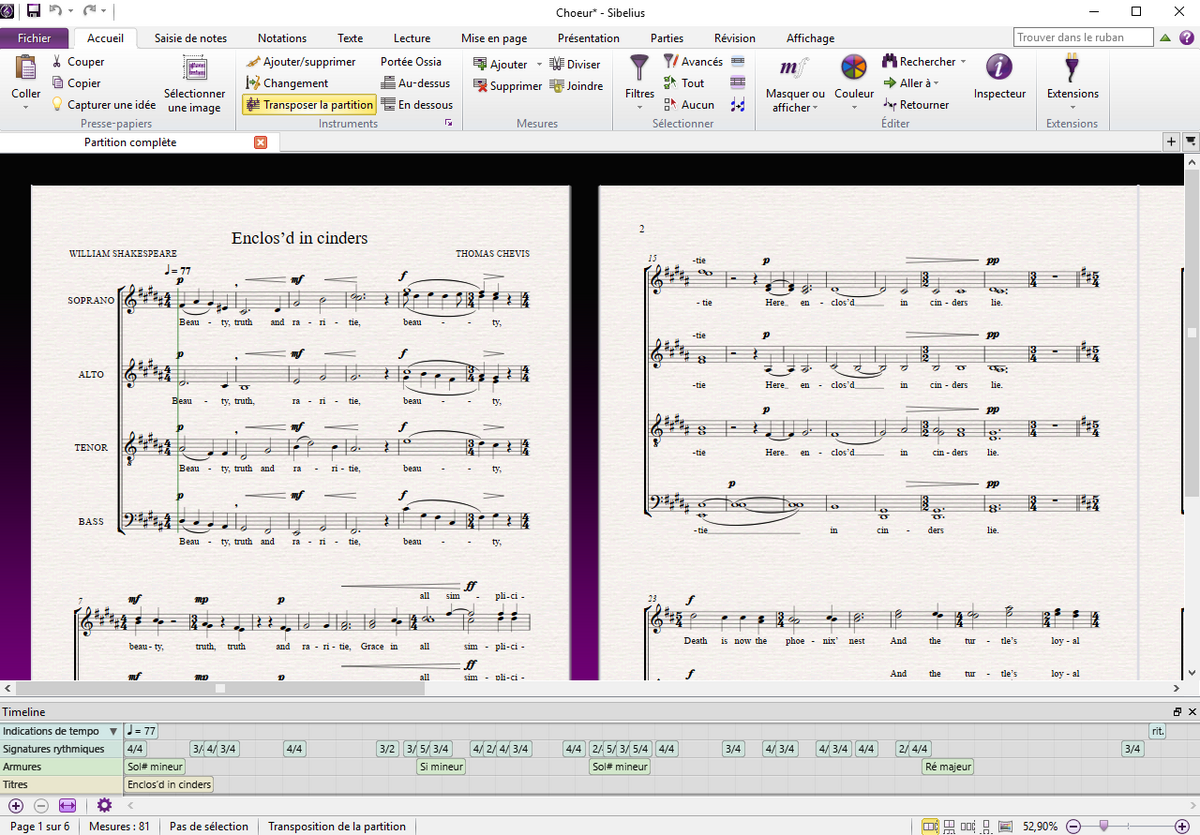Click Timeline zoom-in plus icon
The height and width of the screenshot is (835, 1200).
tap(16, 805)
